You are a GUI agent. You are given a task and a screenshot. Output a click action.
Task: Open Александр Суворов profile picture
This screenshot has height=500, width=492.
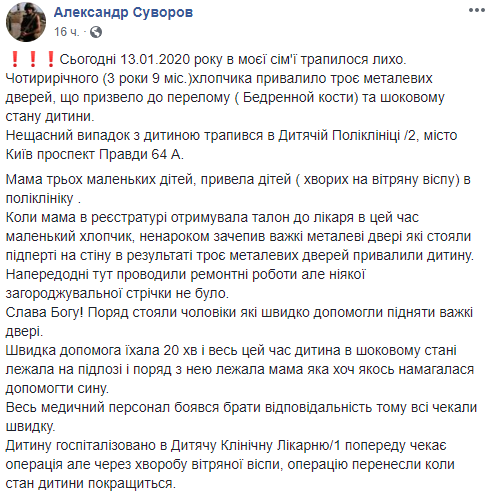pos(26,22)
